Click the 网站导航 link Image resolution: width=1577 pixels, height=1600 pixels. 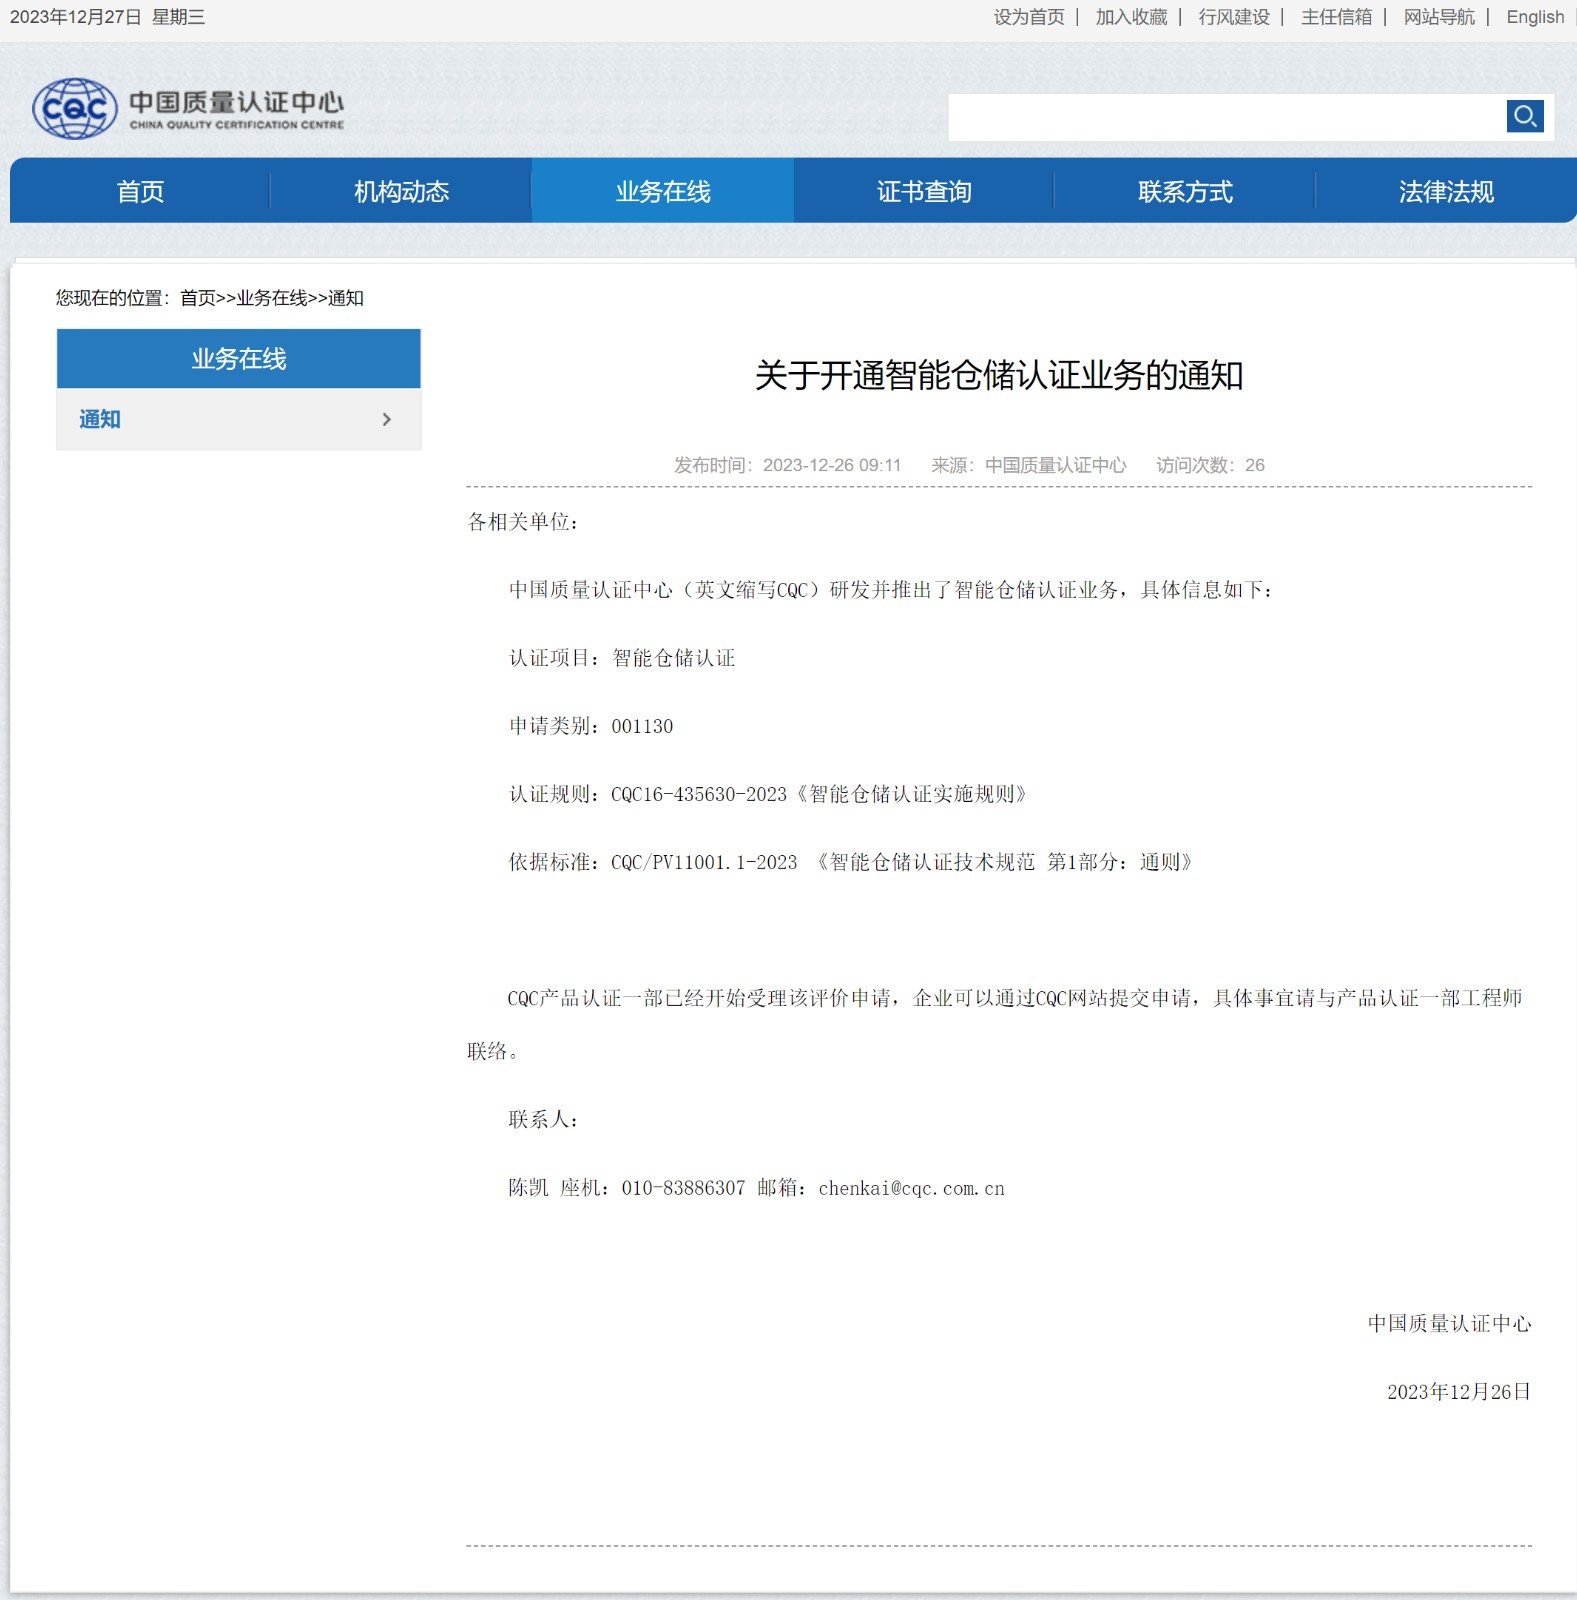1439,17
